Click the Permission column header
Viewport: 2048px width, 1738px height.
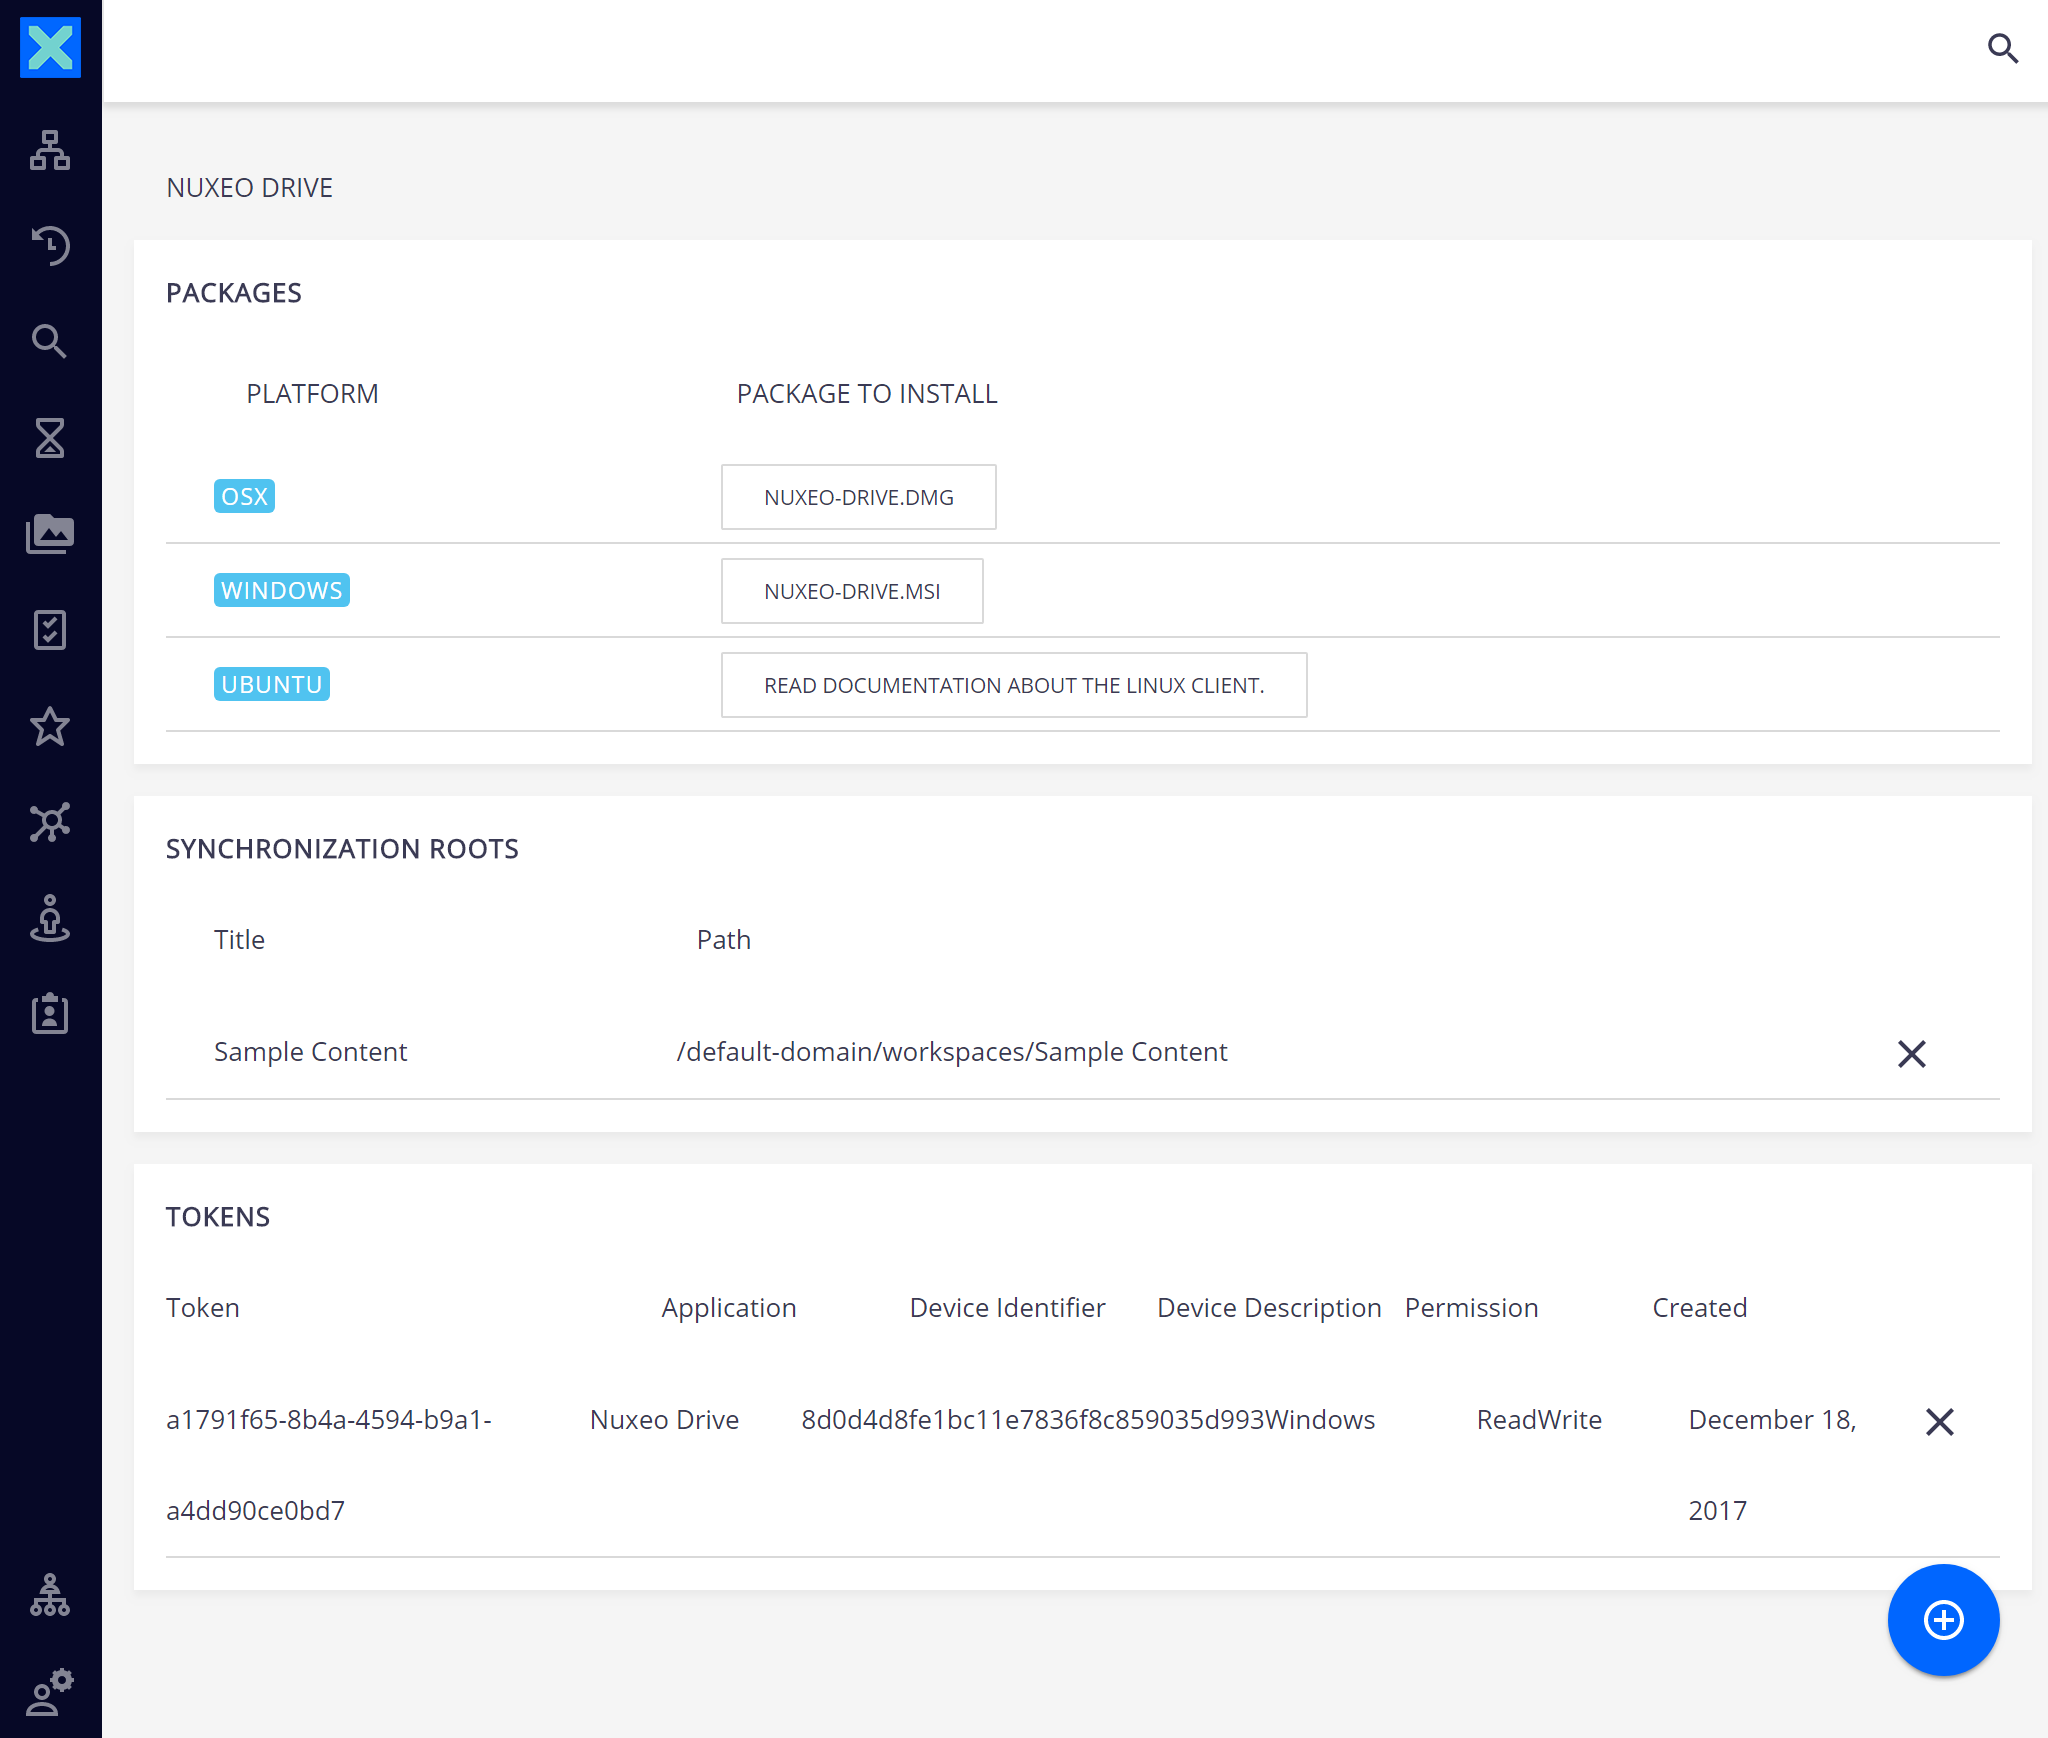tap(1471, 1308)
